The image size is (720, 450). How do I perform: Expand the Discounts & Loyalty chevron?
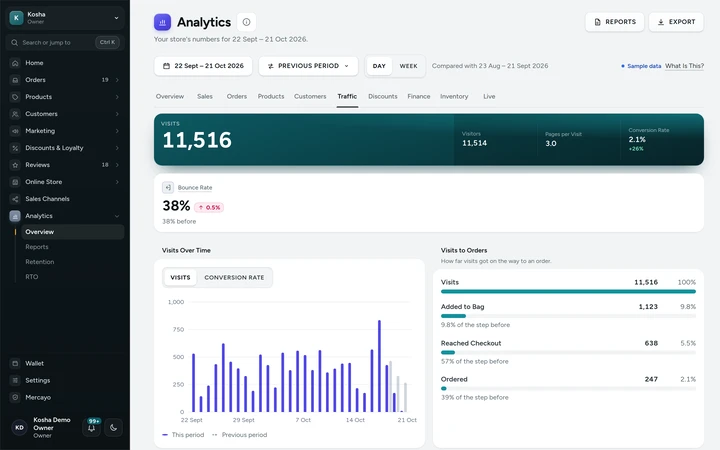(x=117, y=148)
